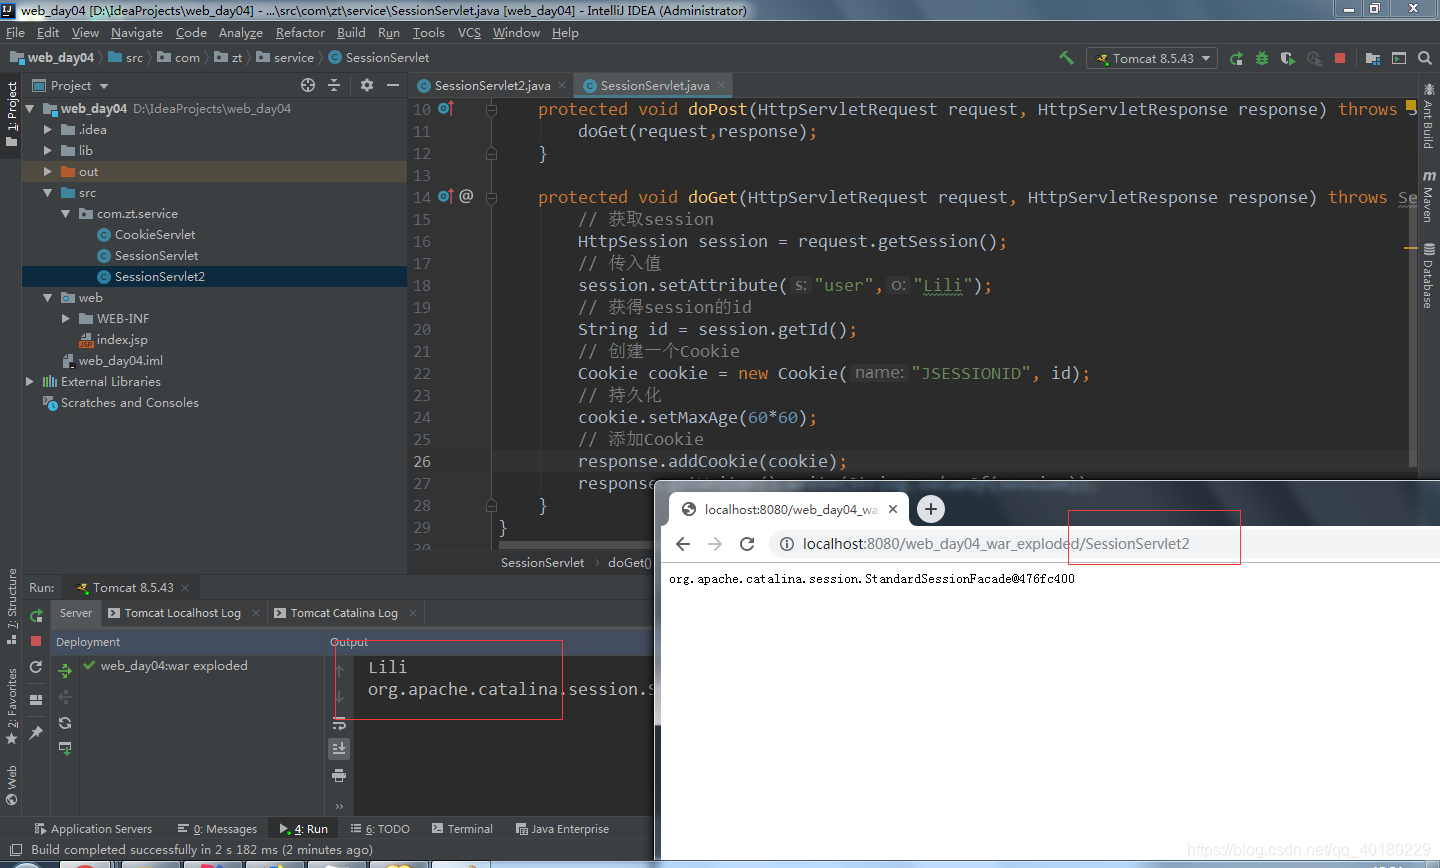
Task: Open the Database side panel
Action: click(1428, 275)
